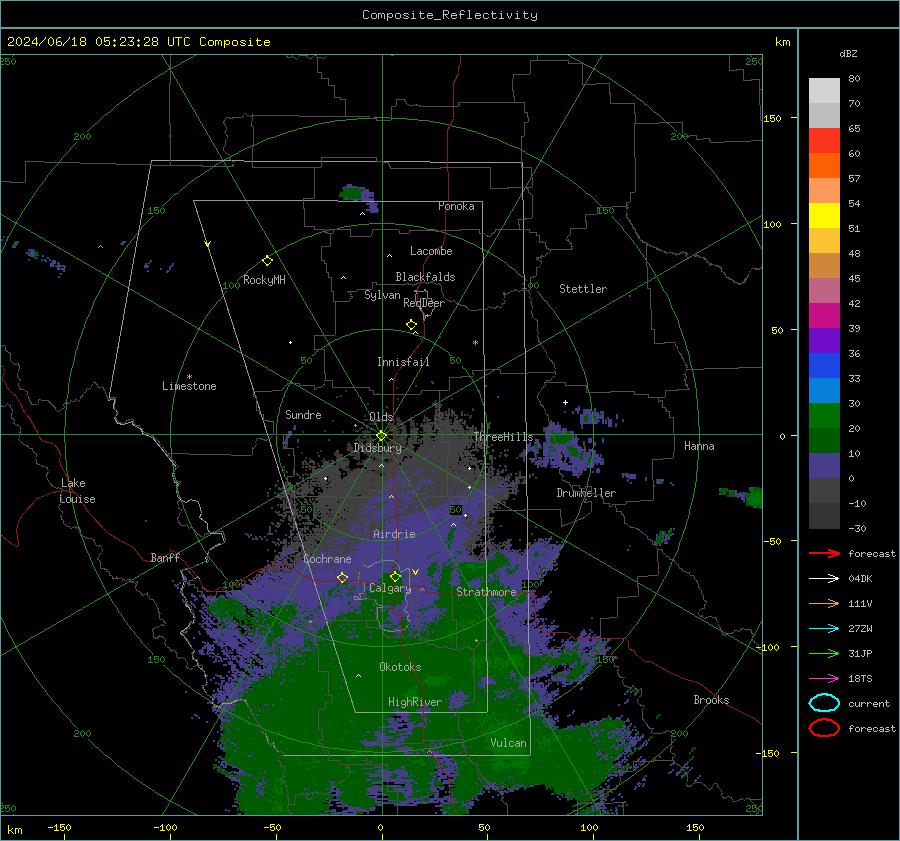Click the Didsbury town label
The height and width of the screenshot is (841, 900).
[x=378, y=448]
